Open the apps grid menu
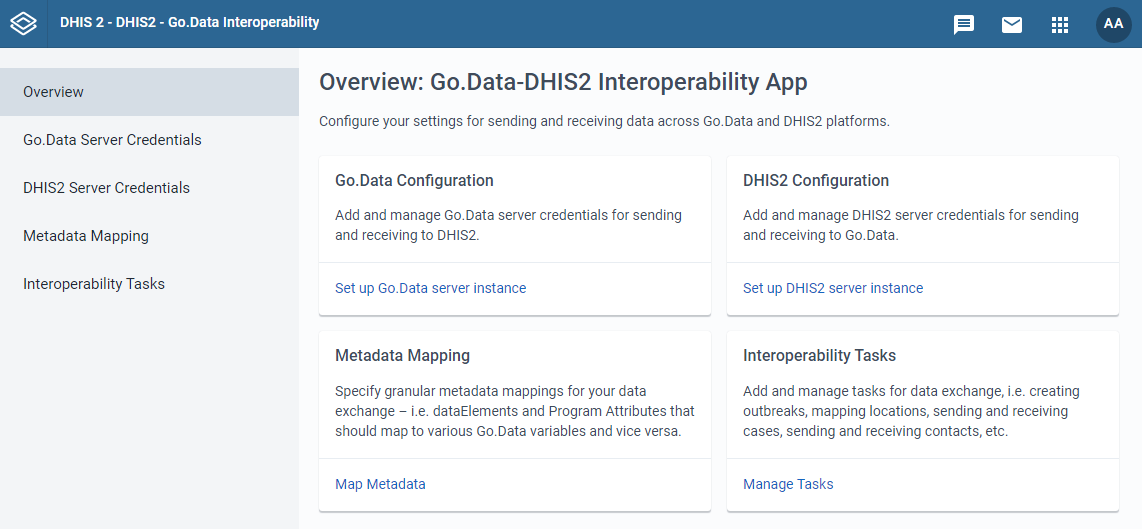The image size is (1142, 529). (x=1060, y=25)
